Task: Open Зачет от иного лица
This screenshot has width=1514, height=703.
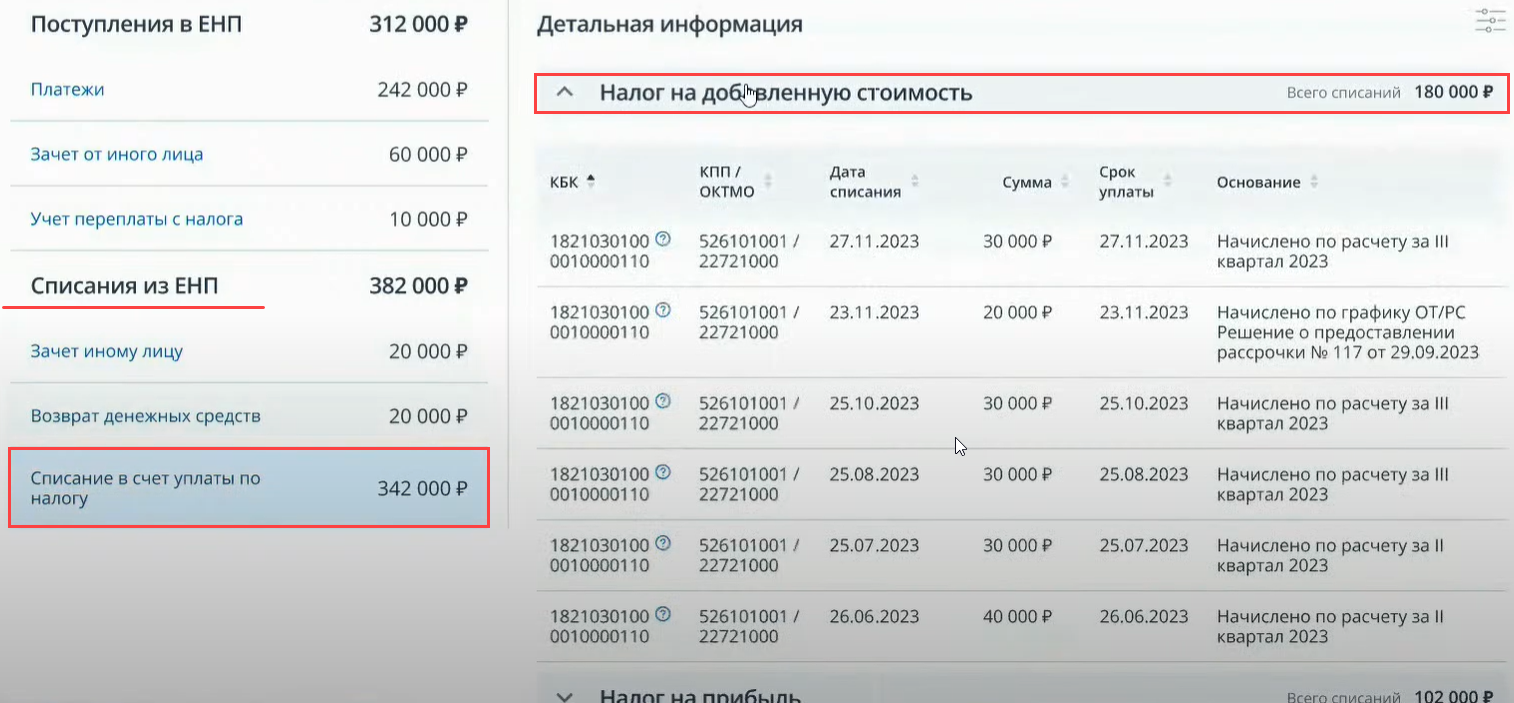Action: (117, 155)
